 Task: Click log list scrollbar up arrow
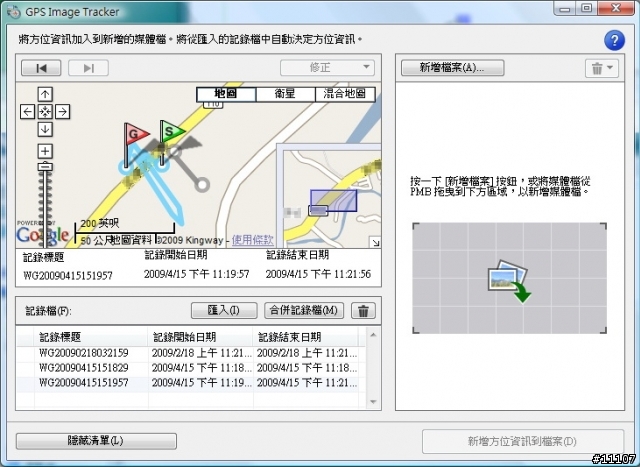373,335
